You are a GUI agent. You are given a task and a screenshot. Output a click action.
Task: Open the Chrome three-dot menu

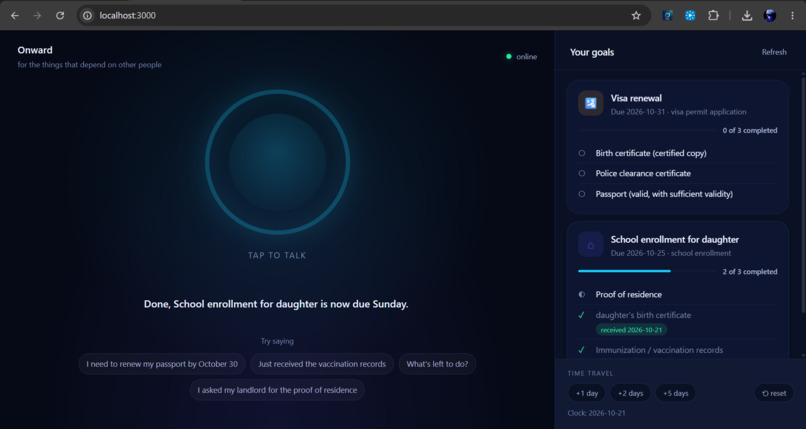tap(792, 15)
